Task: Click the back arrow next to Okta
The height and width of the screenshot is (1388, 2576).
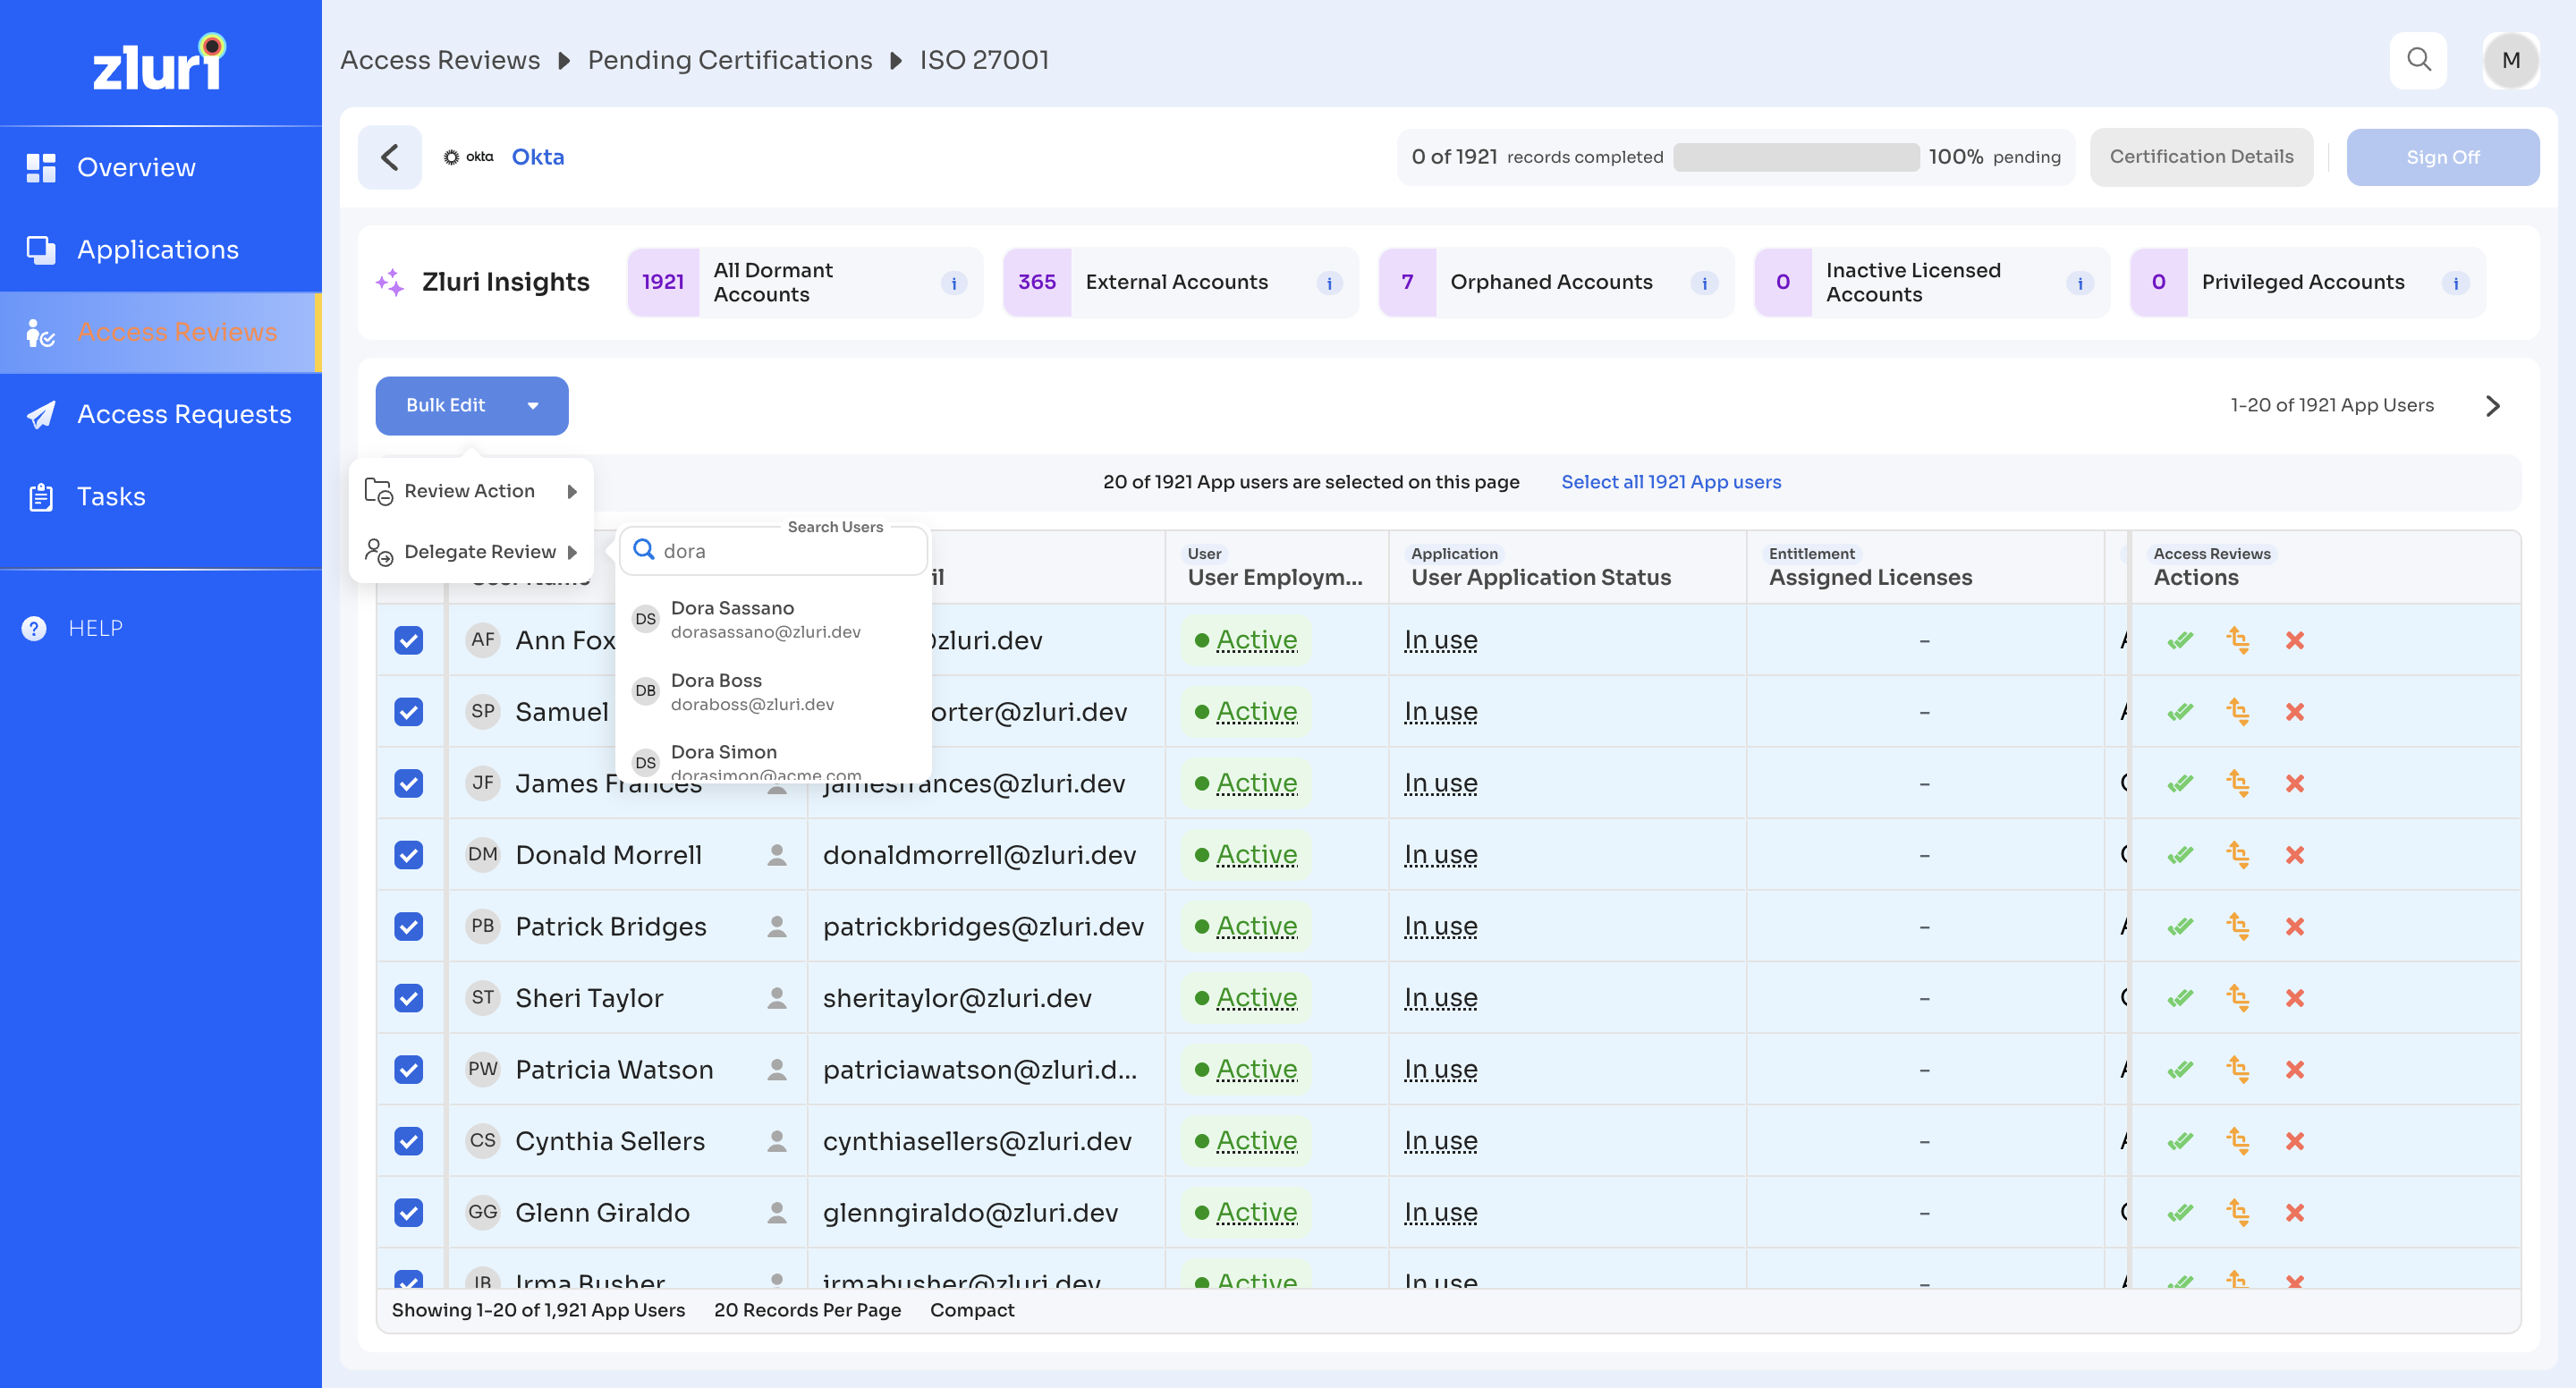Action: [390, 157]
